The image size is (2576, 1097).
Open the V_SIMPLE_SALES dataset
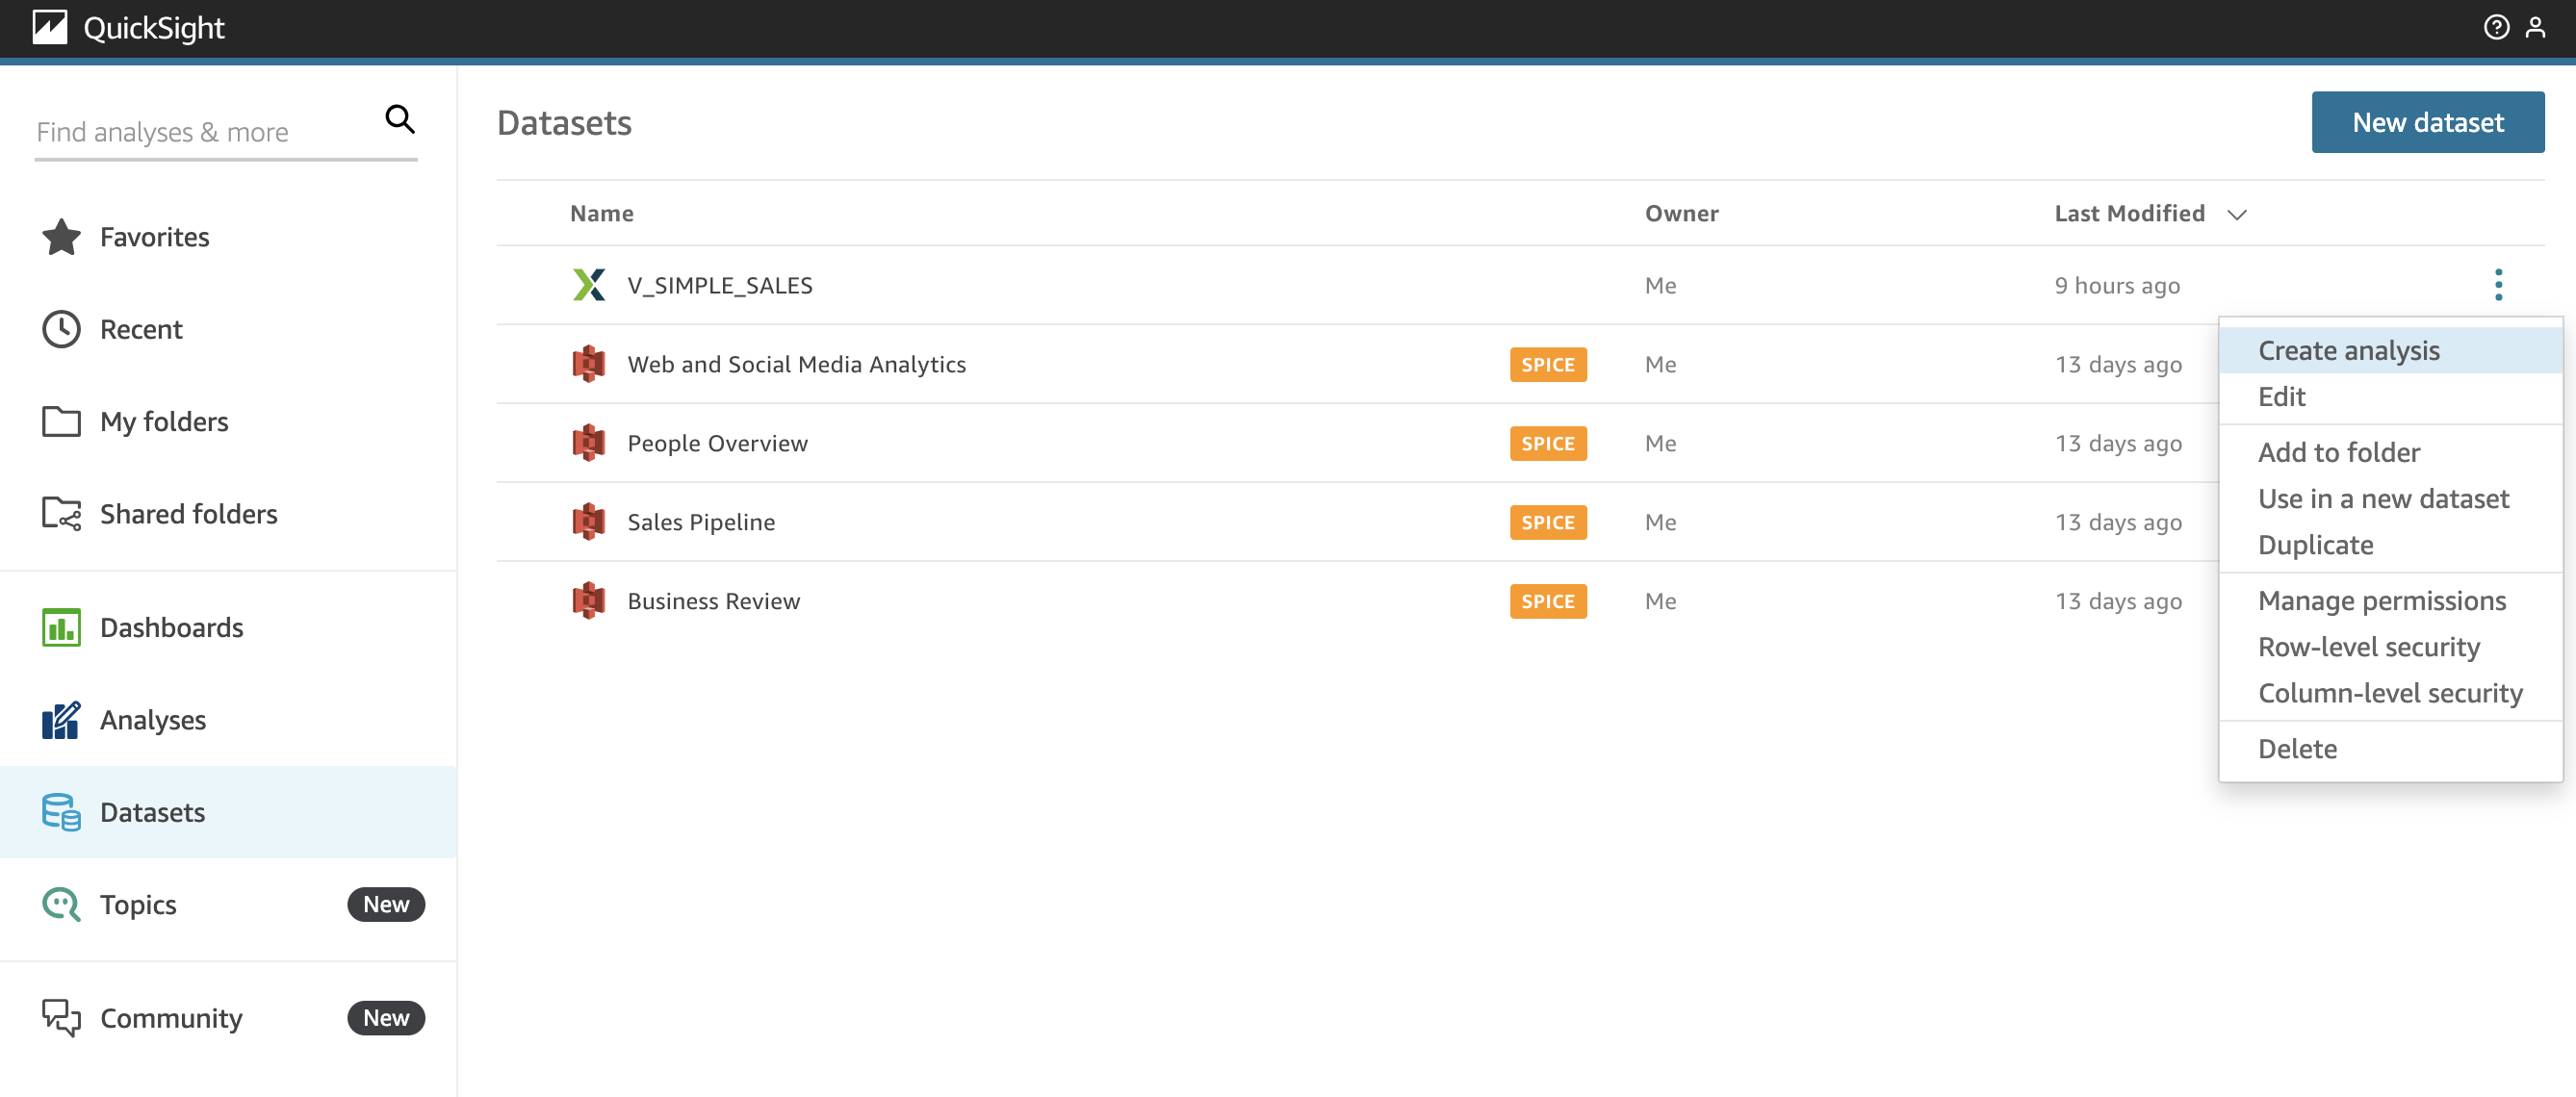pos(719,285)
